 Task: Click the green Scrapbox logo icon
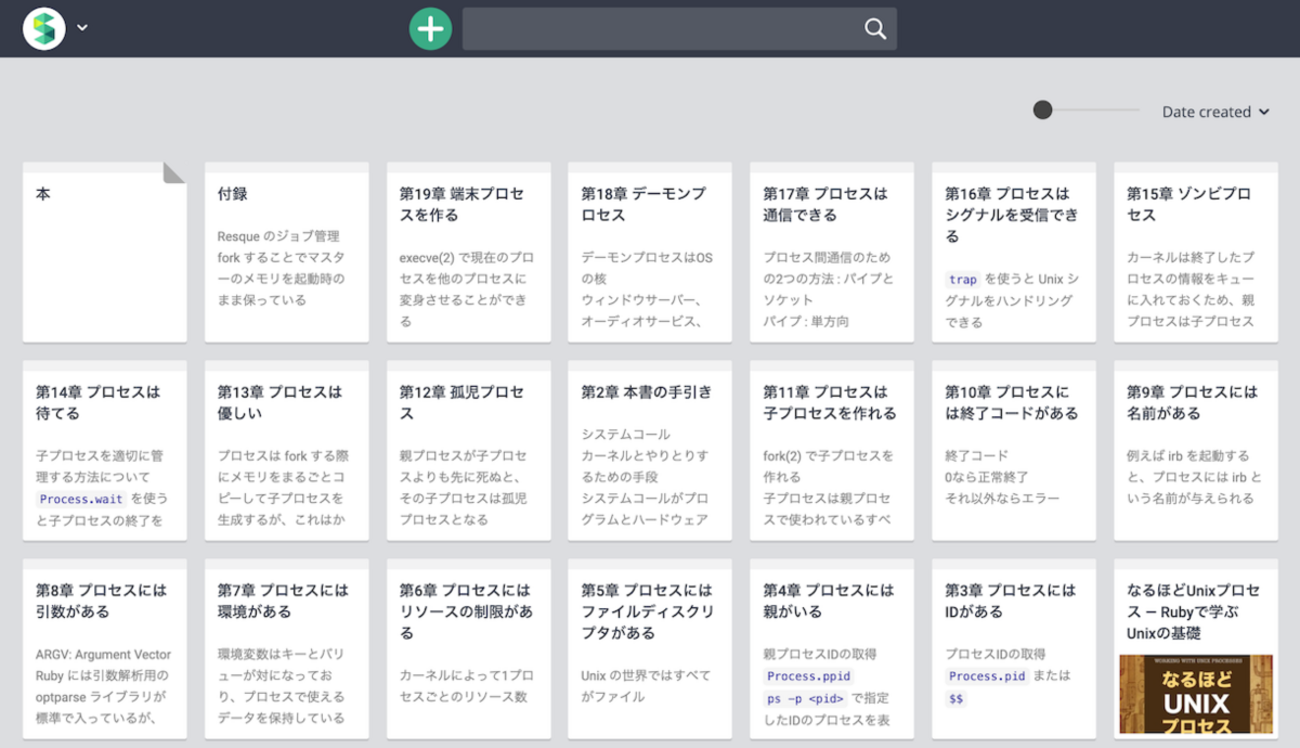[44, 28]
